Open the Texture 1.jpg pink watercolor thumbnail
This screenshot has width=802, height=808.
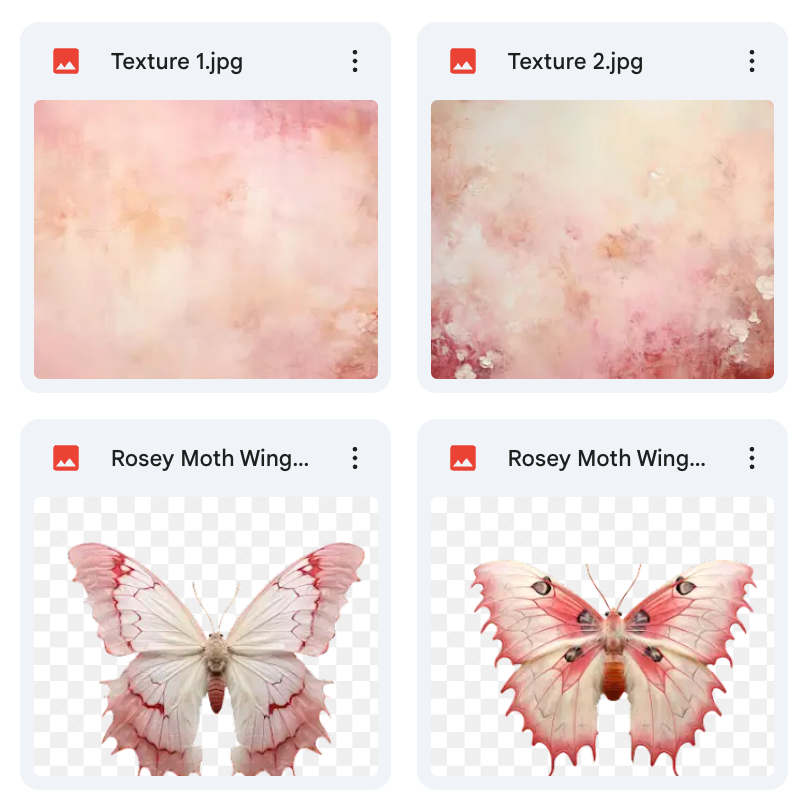[206, 240]
